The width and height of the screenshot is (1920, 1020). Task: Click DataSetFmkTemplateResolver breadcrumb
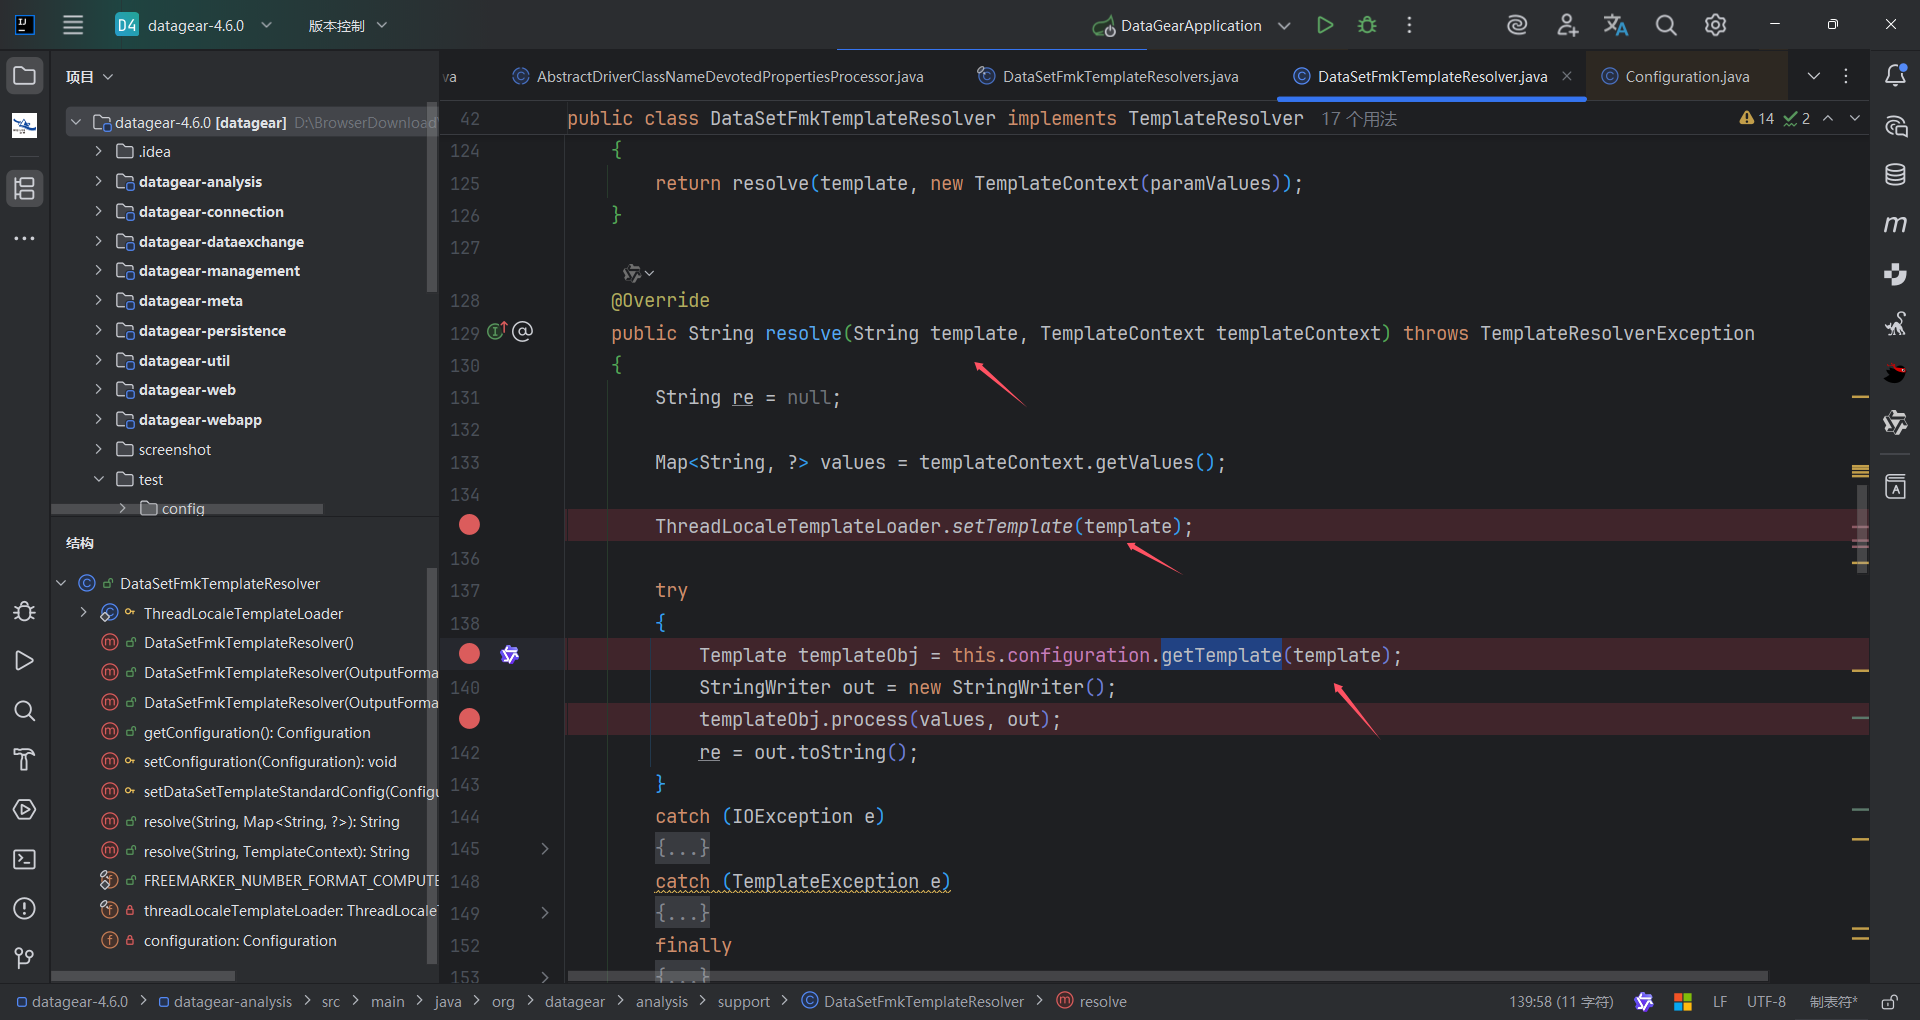[913, 1002]
